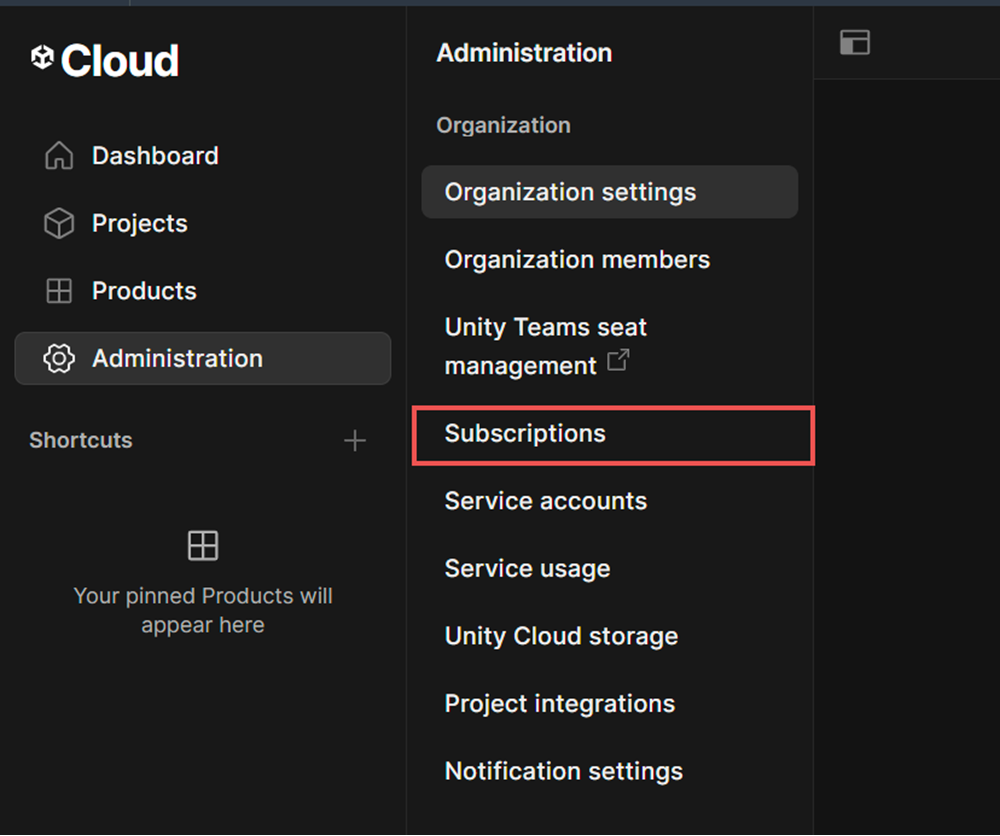This screenshot has height=836, width=1000.
Task: Click the Unity Cloud logo
Action: [103, 60]
